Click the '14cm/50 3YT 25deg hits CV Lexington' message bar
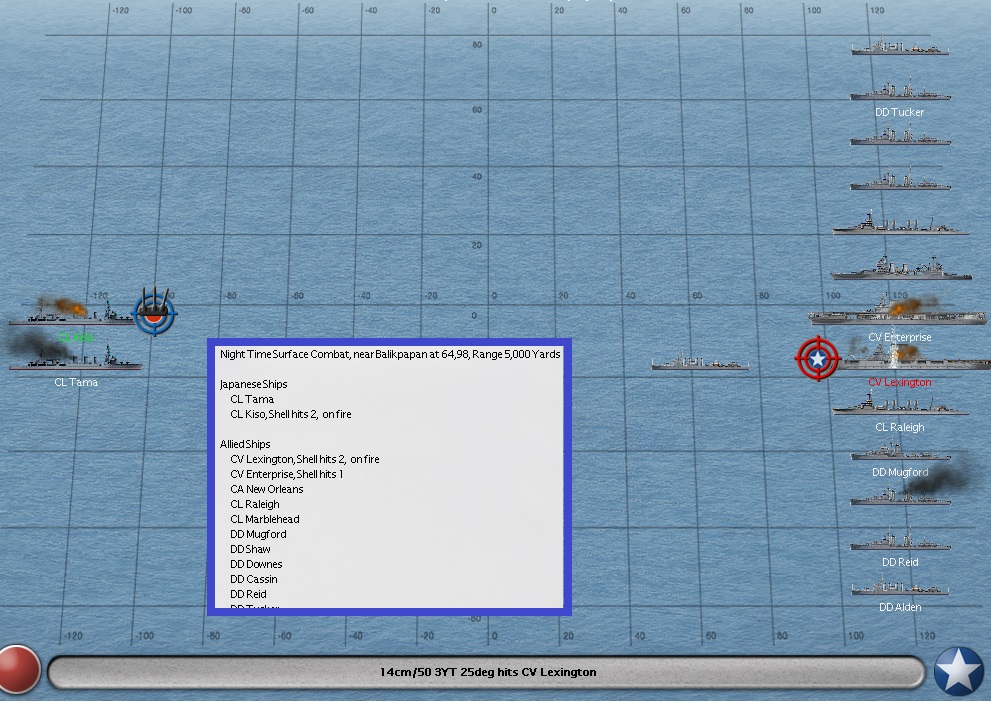The width and height of the screenshot is (991, 702). point(487,672)
